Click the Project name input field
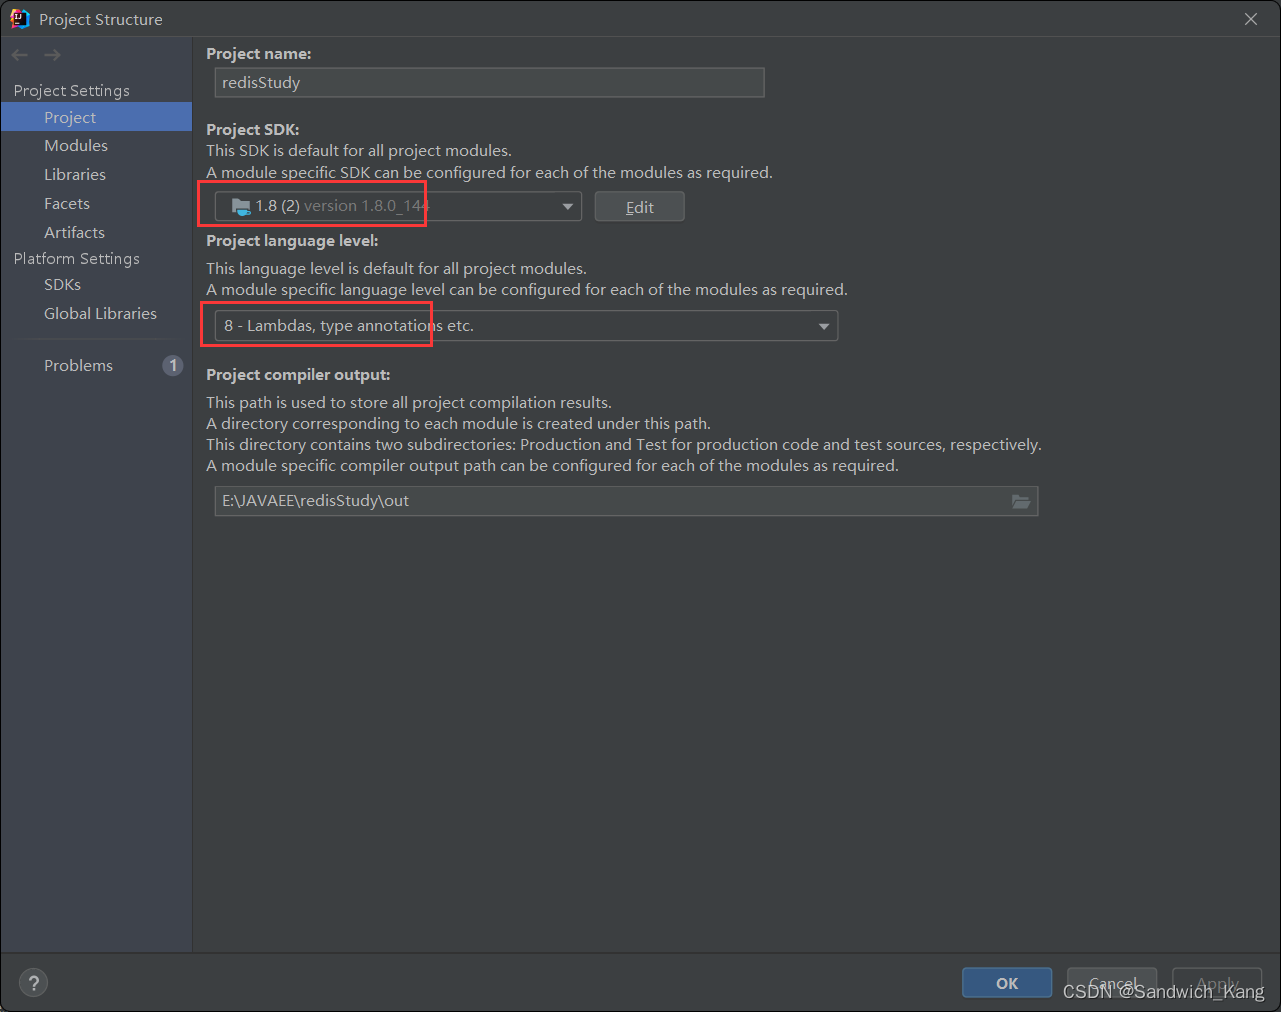The height and width of the screenshot is (1012, 1281). click(x=489, y=82)
